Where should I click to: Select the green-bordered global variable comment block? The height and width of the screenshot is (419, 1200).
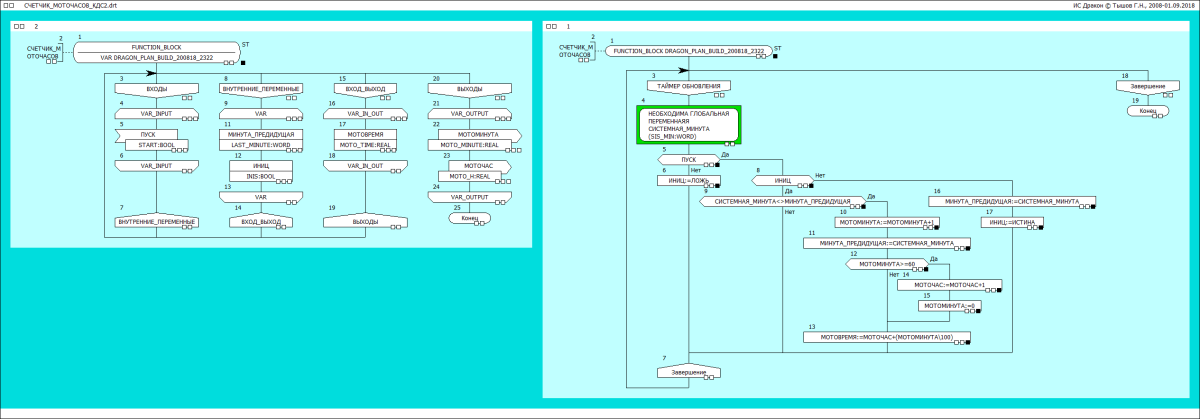pos(688,125)
